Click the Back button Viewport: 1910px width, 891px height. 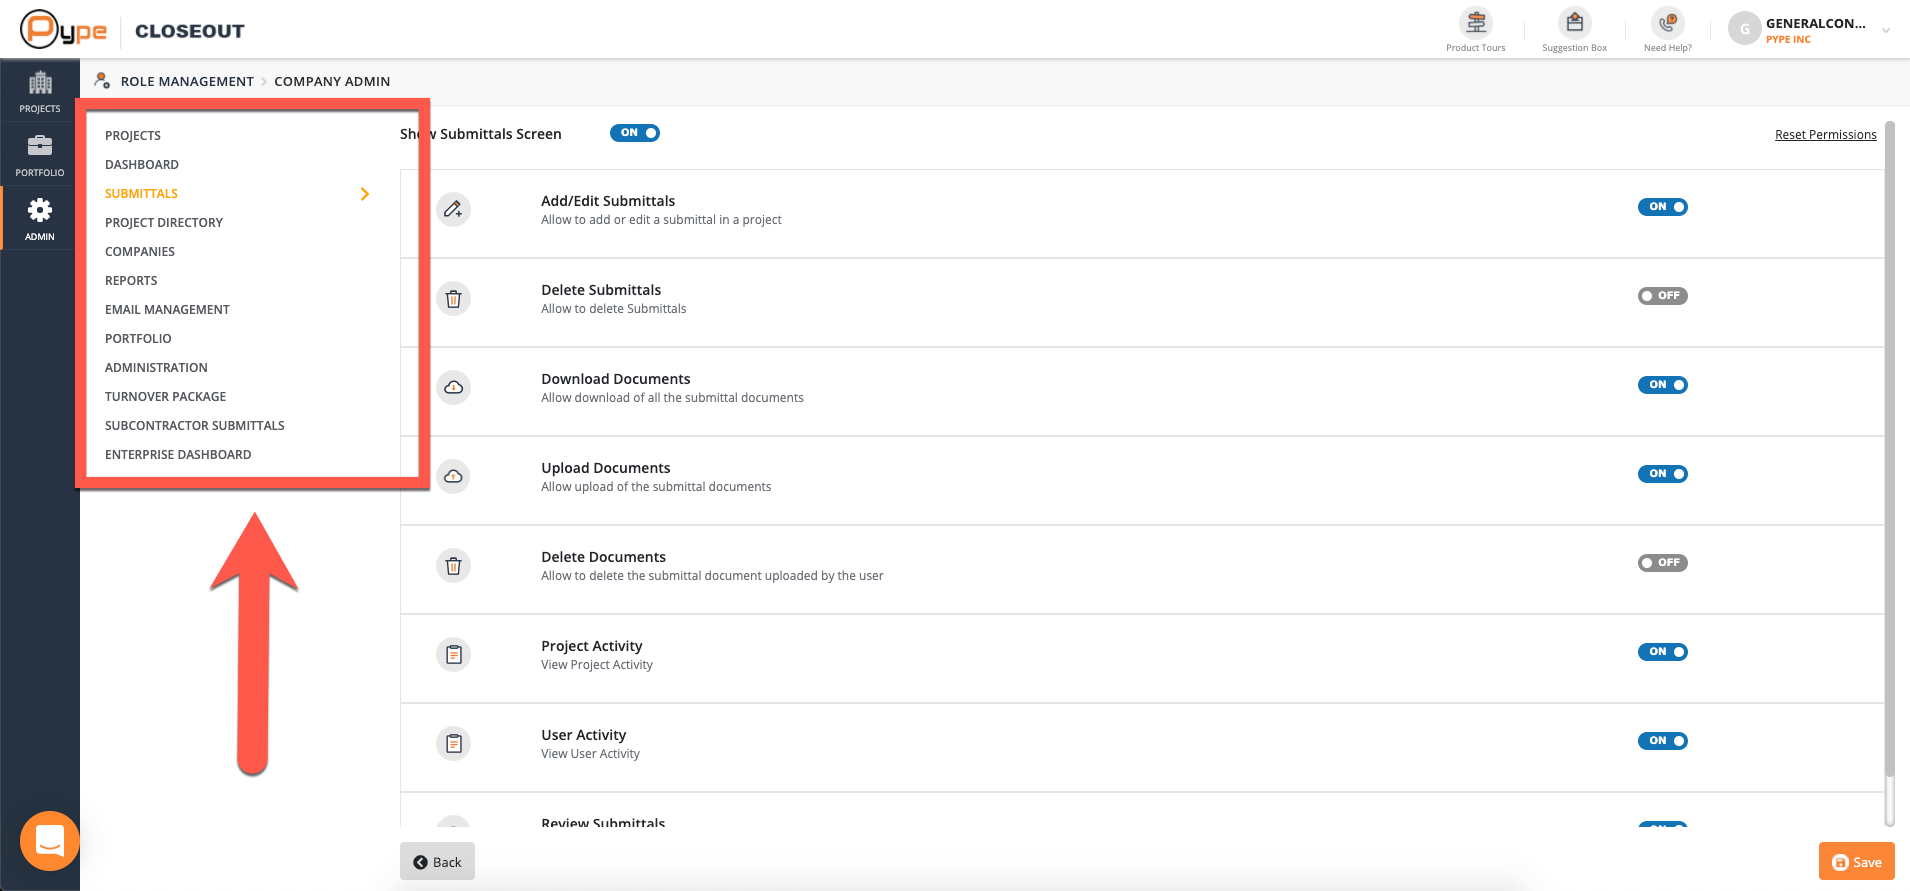pyautogui.click(x=437, y=862)
